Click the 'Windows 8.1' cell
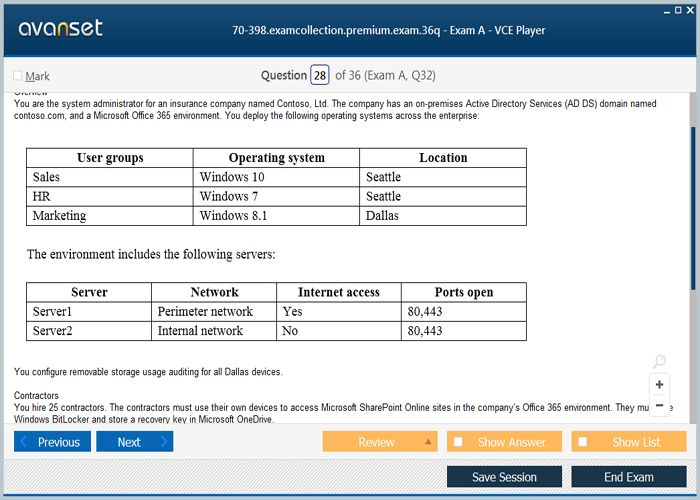 [276, 216]
